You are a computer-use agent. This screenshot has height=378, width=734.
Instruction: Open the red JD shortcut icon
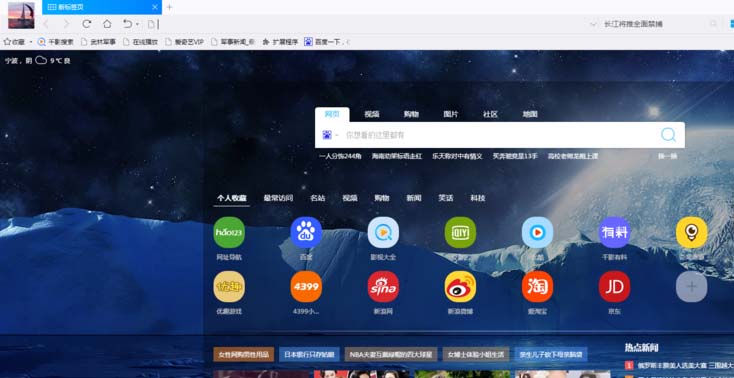tap(614, 287)
